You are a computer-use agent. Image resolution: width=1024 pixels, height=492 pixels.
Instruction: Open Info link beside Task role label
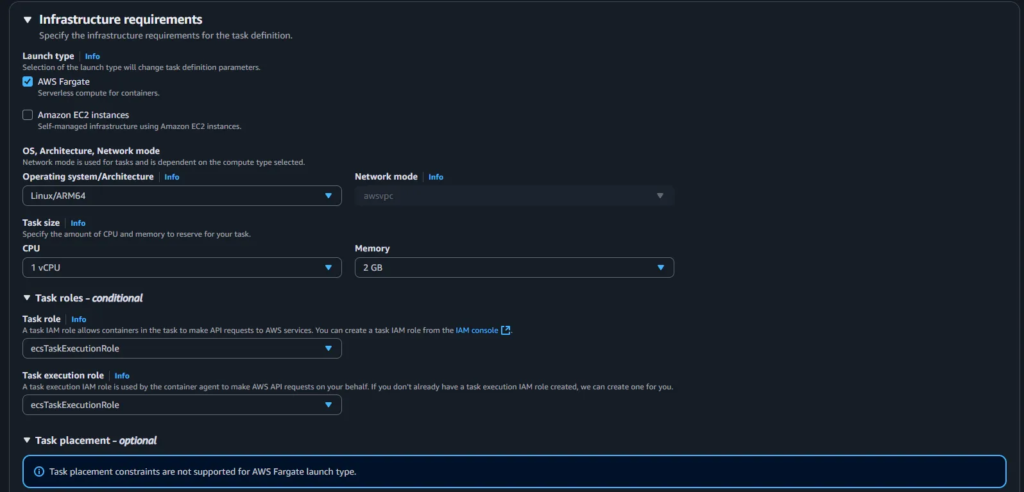pyautogui.click(x=78, y=320)
